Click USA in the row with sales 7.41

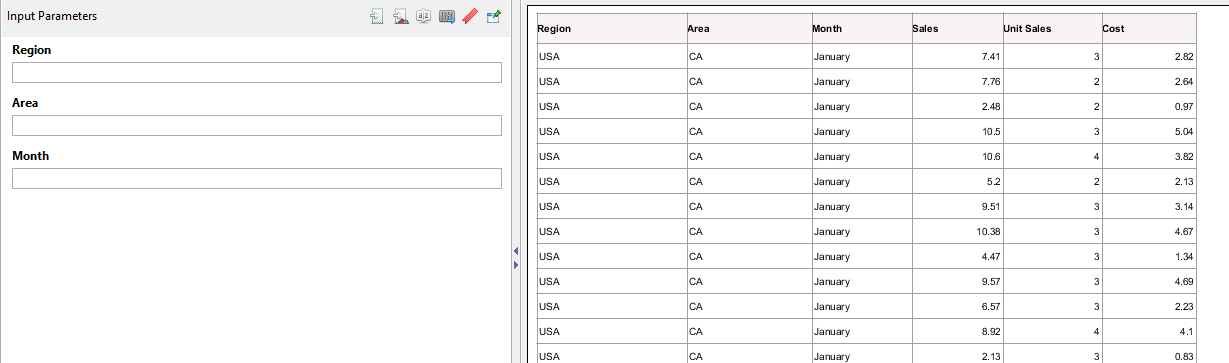tap(549, 56)
